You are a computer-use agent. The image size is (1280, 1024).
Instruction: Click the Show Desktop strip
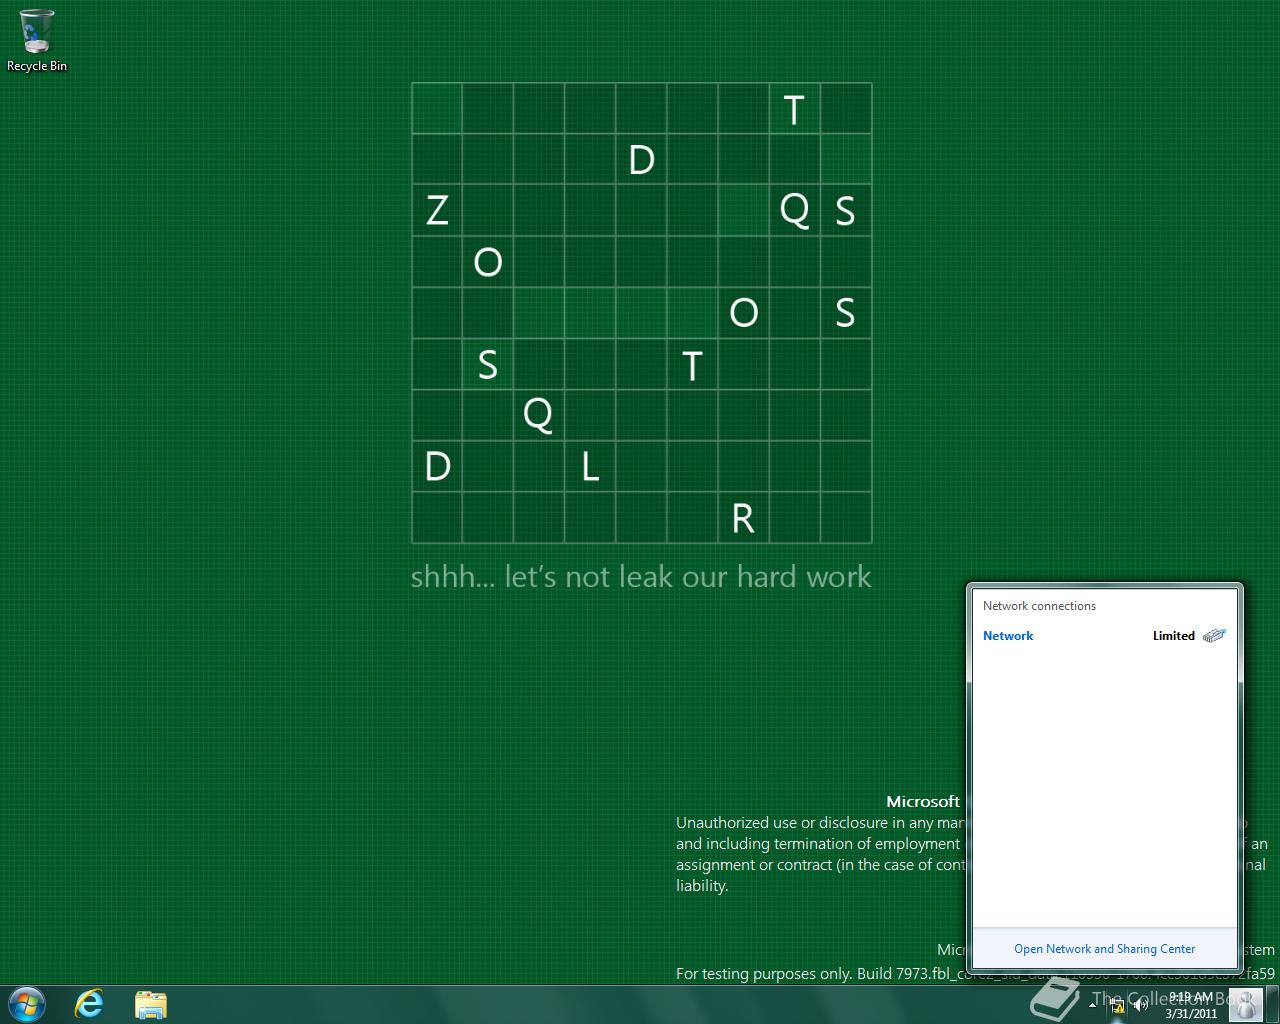(x=1272, y=1004)
